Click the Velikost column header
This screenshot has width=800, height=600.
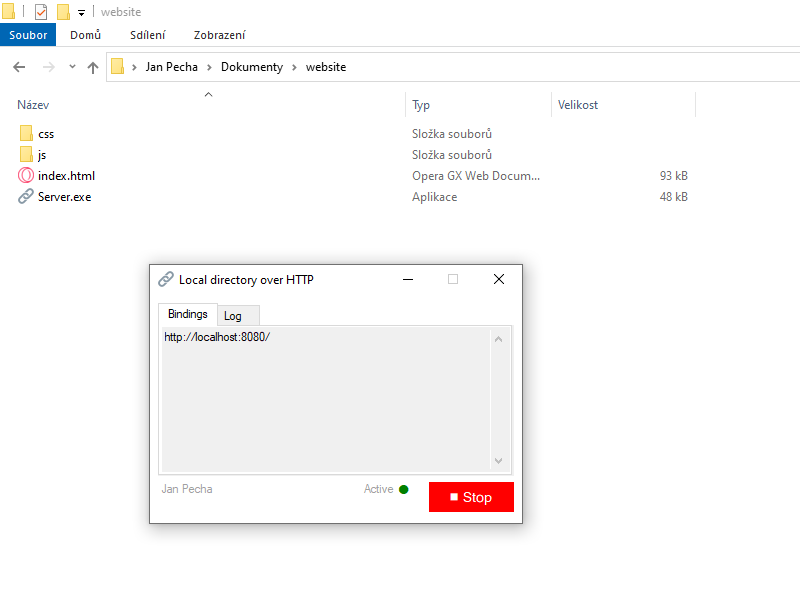[x=578, y=105]
